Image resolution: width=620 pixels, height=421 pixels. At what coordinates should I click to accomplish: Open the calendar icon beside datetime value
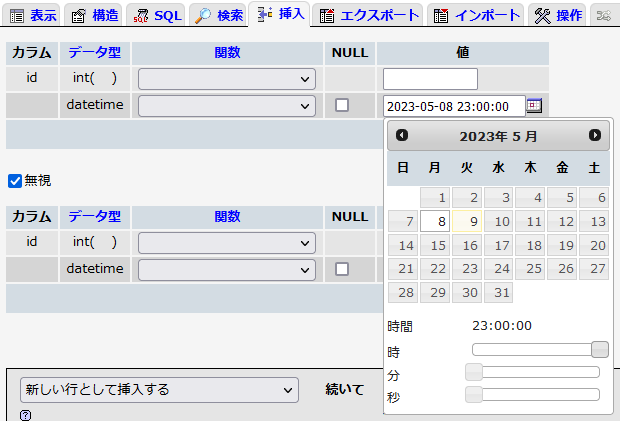[x=534, y=105]
